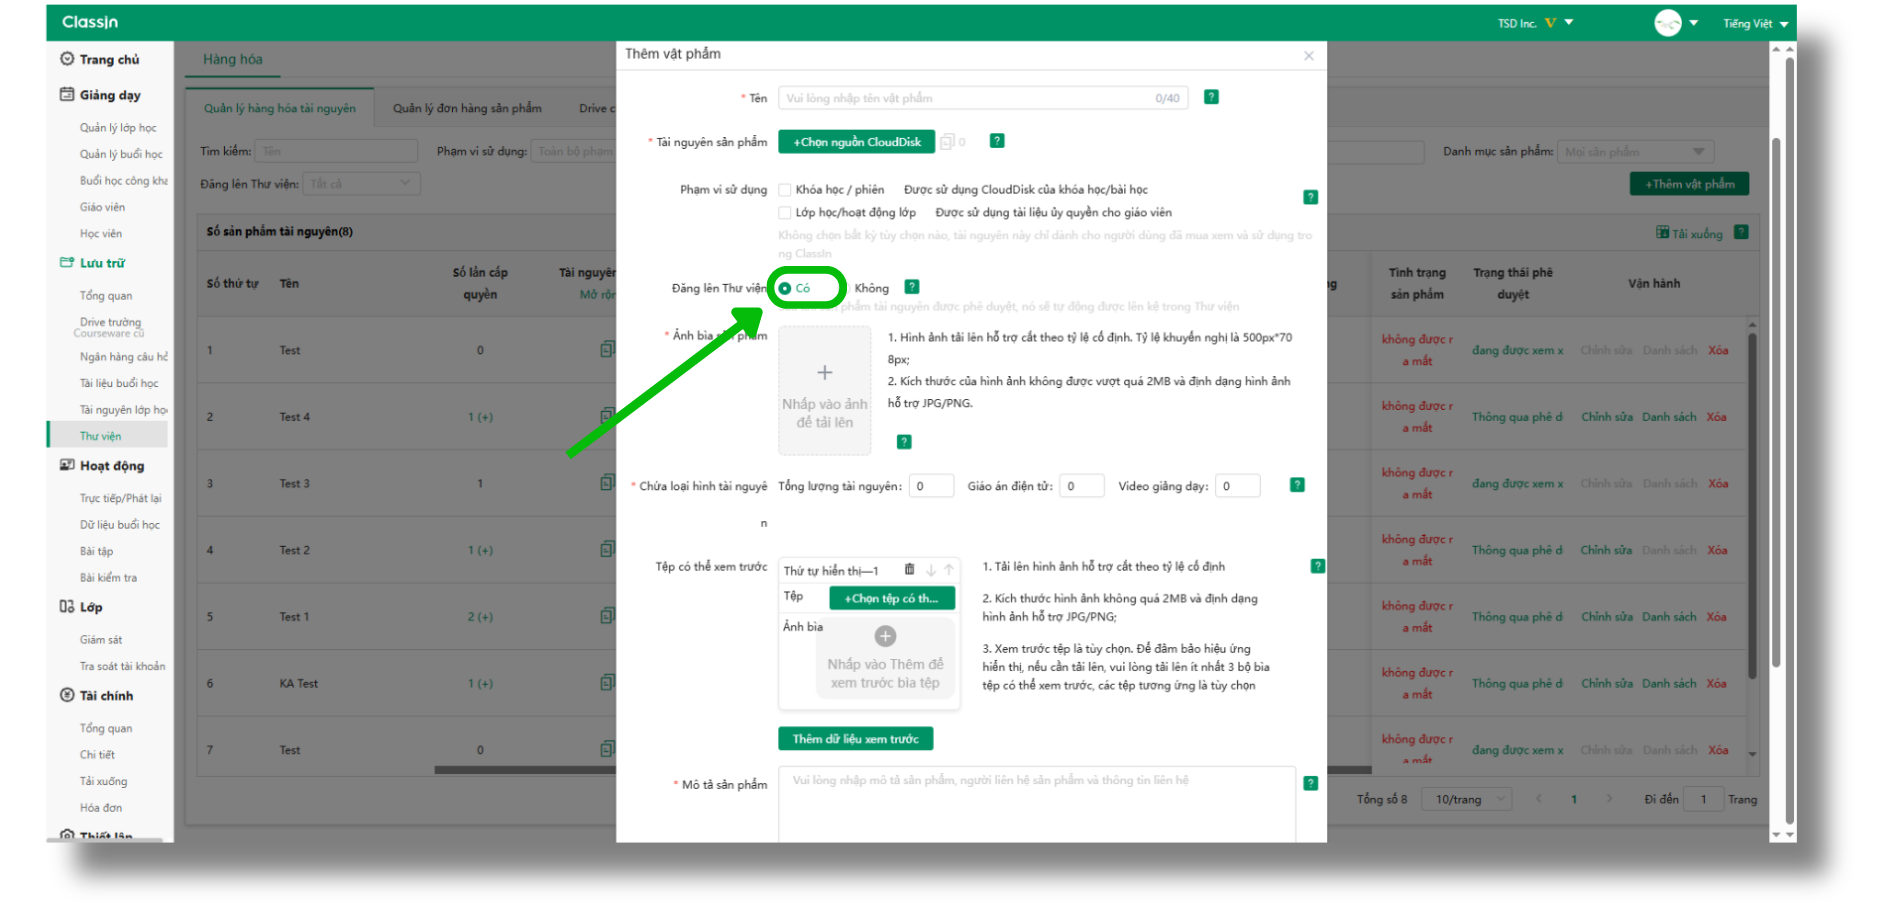The width and height of the screenshot is (1904, 912).
Task: Switch to Quản lý đơn hàng sản phẩm tab
Action: pos(467,108)
